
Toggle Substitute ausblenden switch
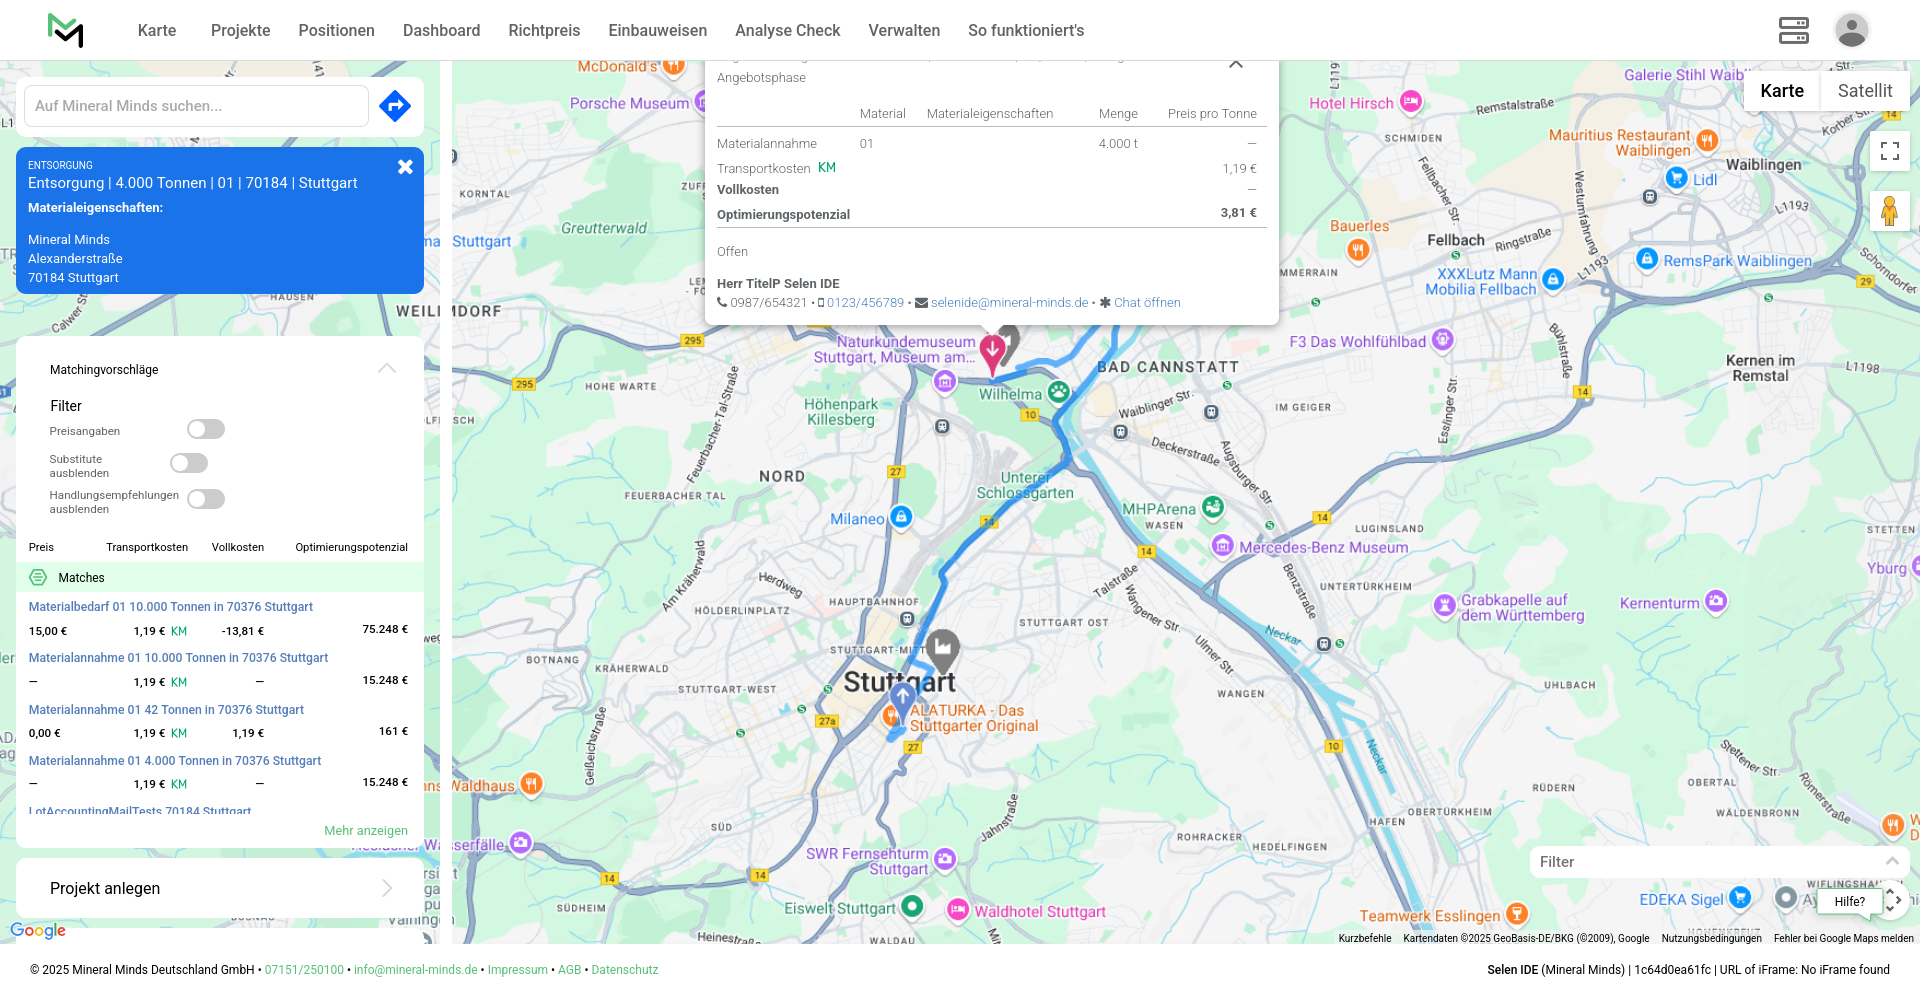(x=189, y=463)
